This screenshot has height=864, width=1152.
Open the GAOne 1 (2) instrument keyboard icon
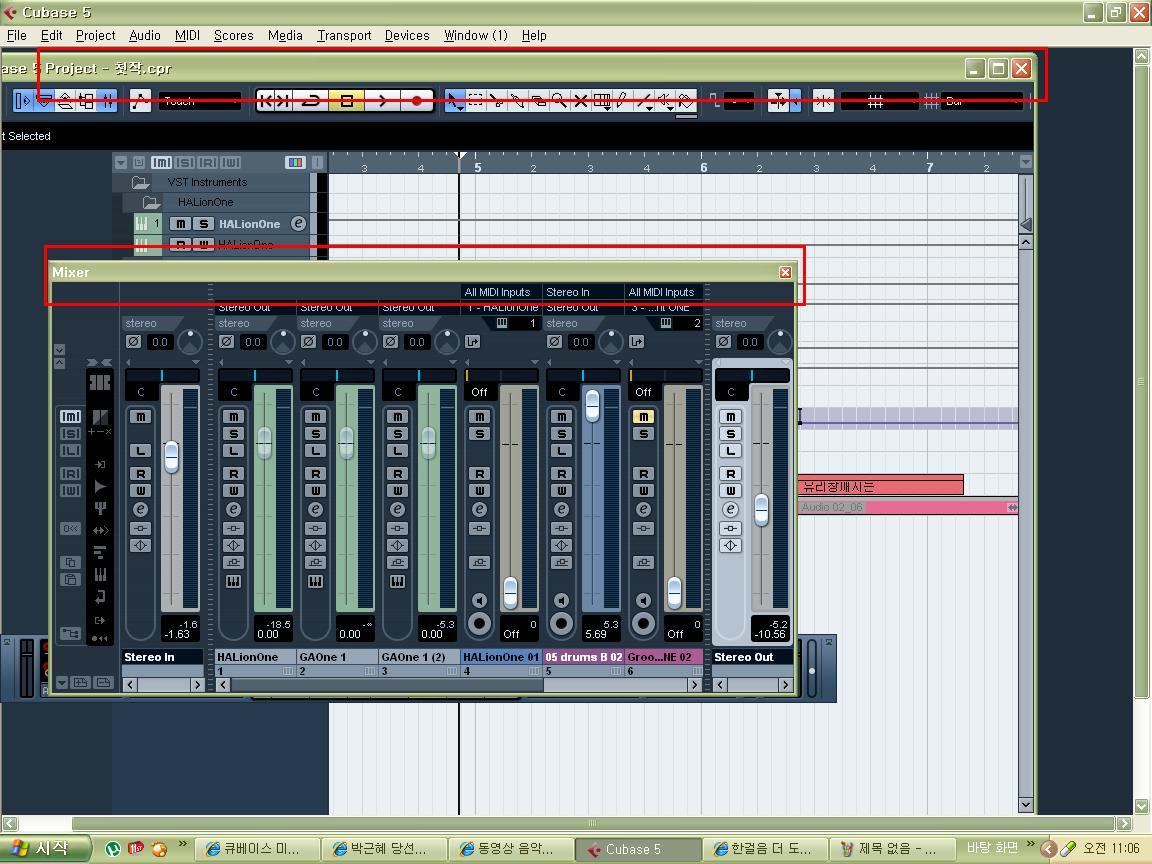[397, 582]
